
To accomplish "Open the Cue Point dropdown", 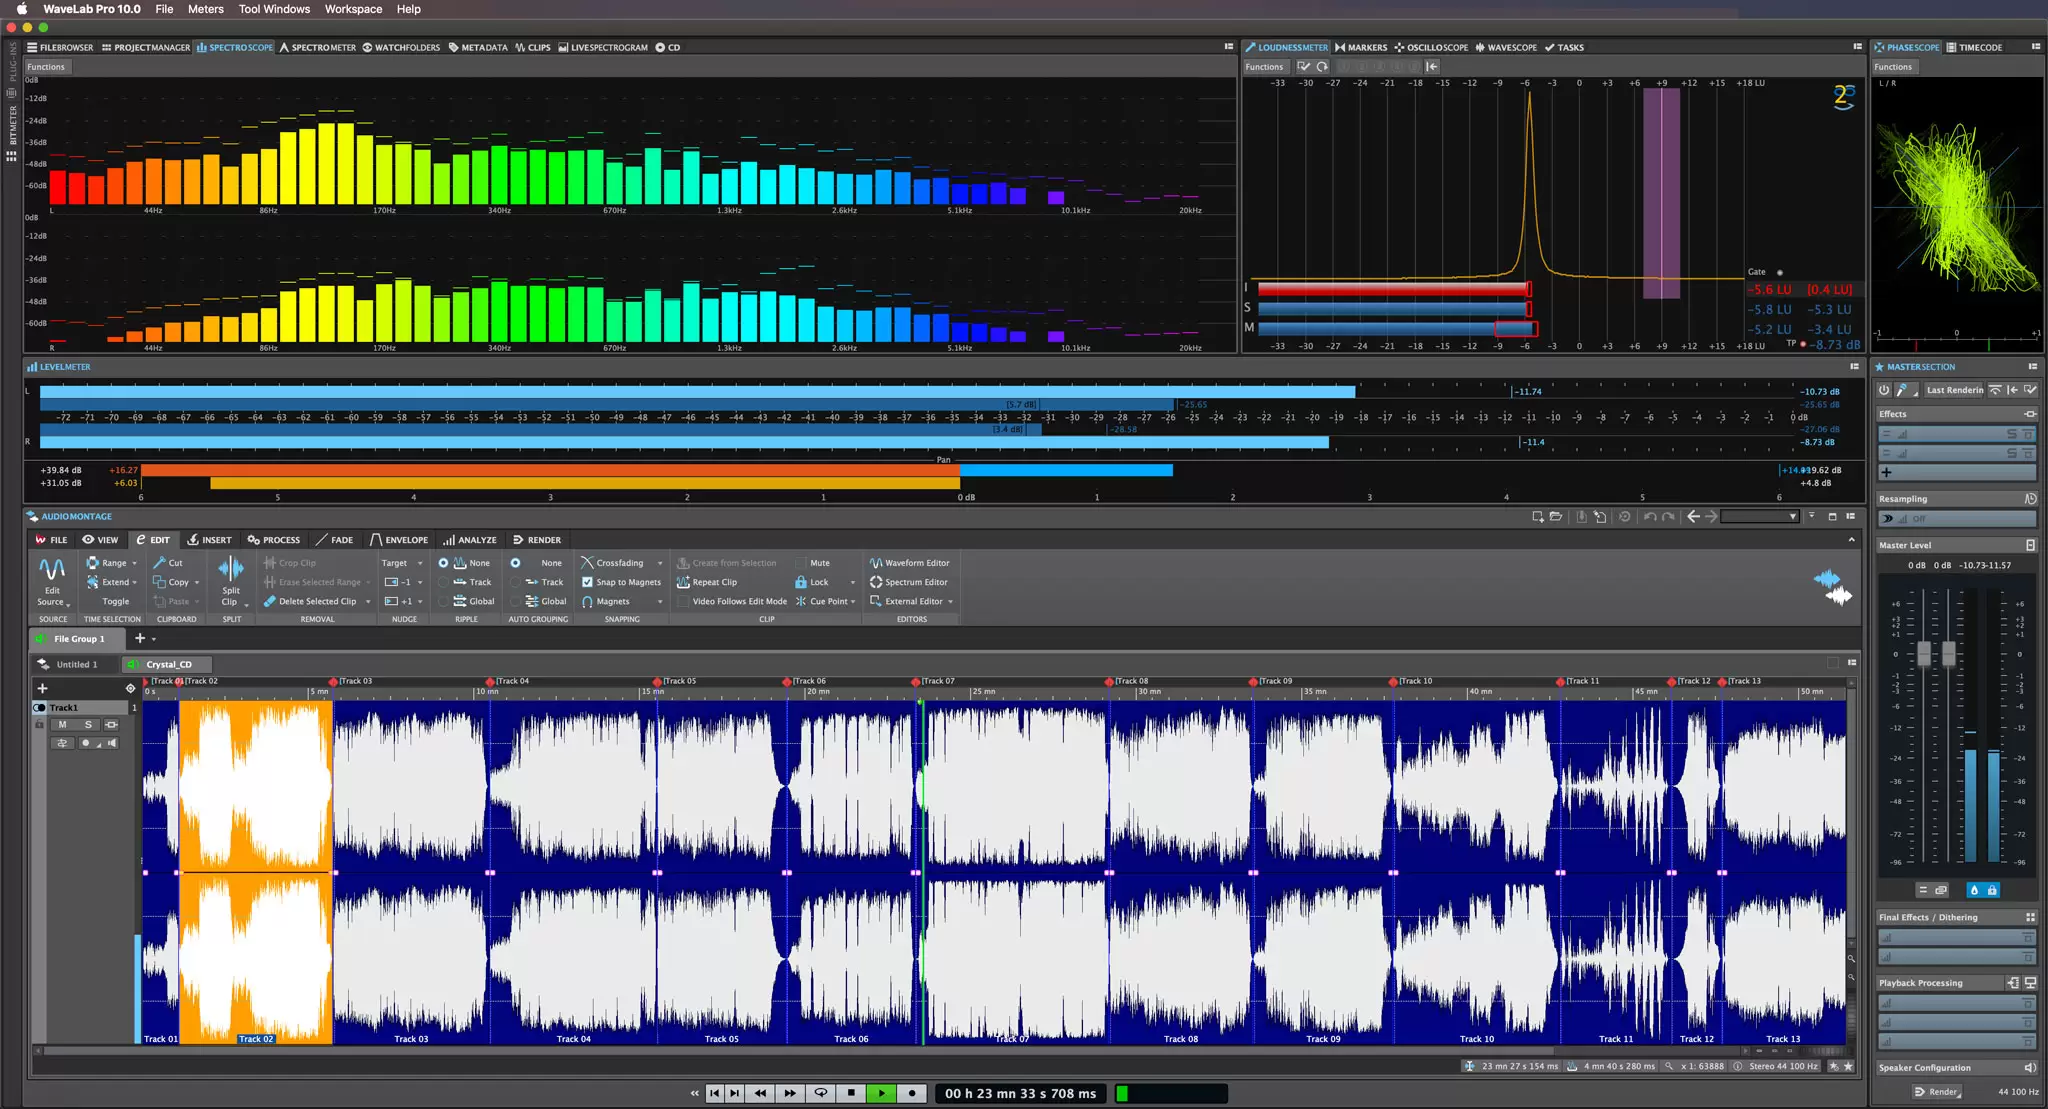I will coord(853,601).
